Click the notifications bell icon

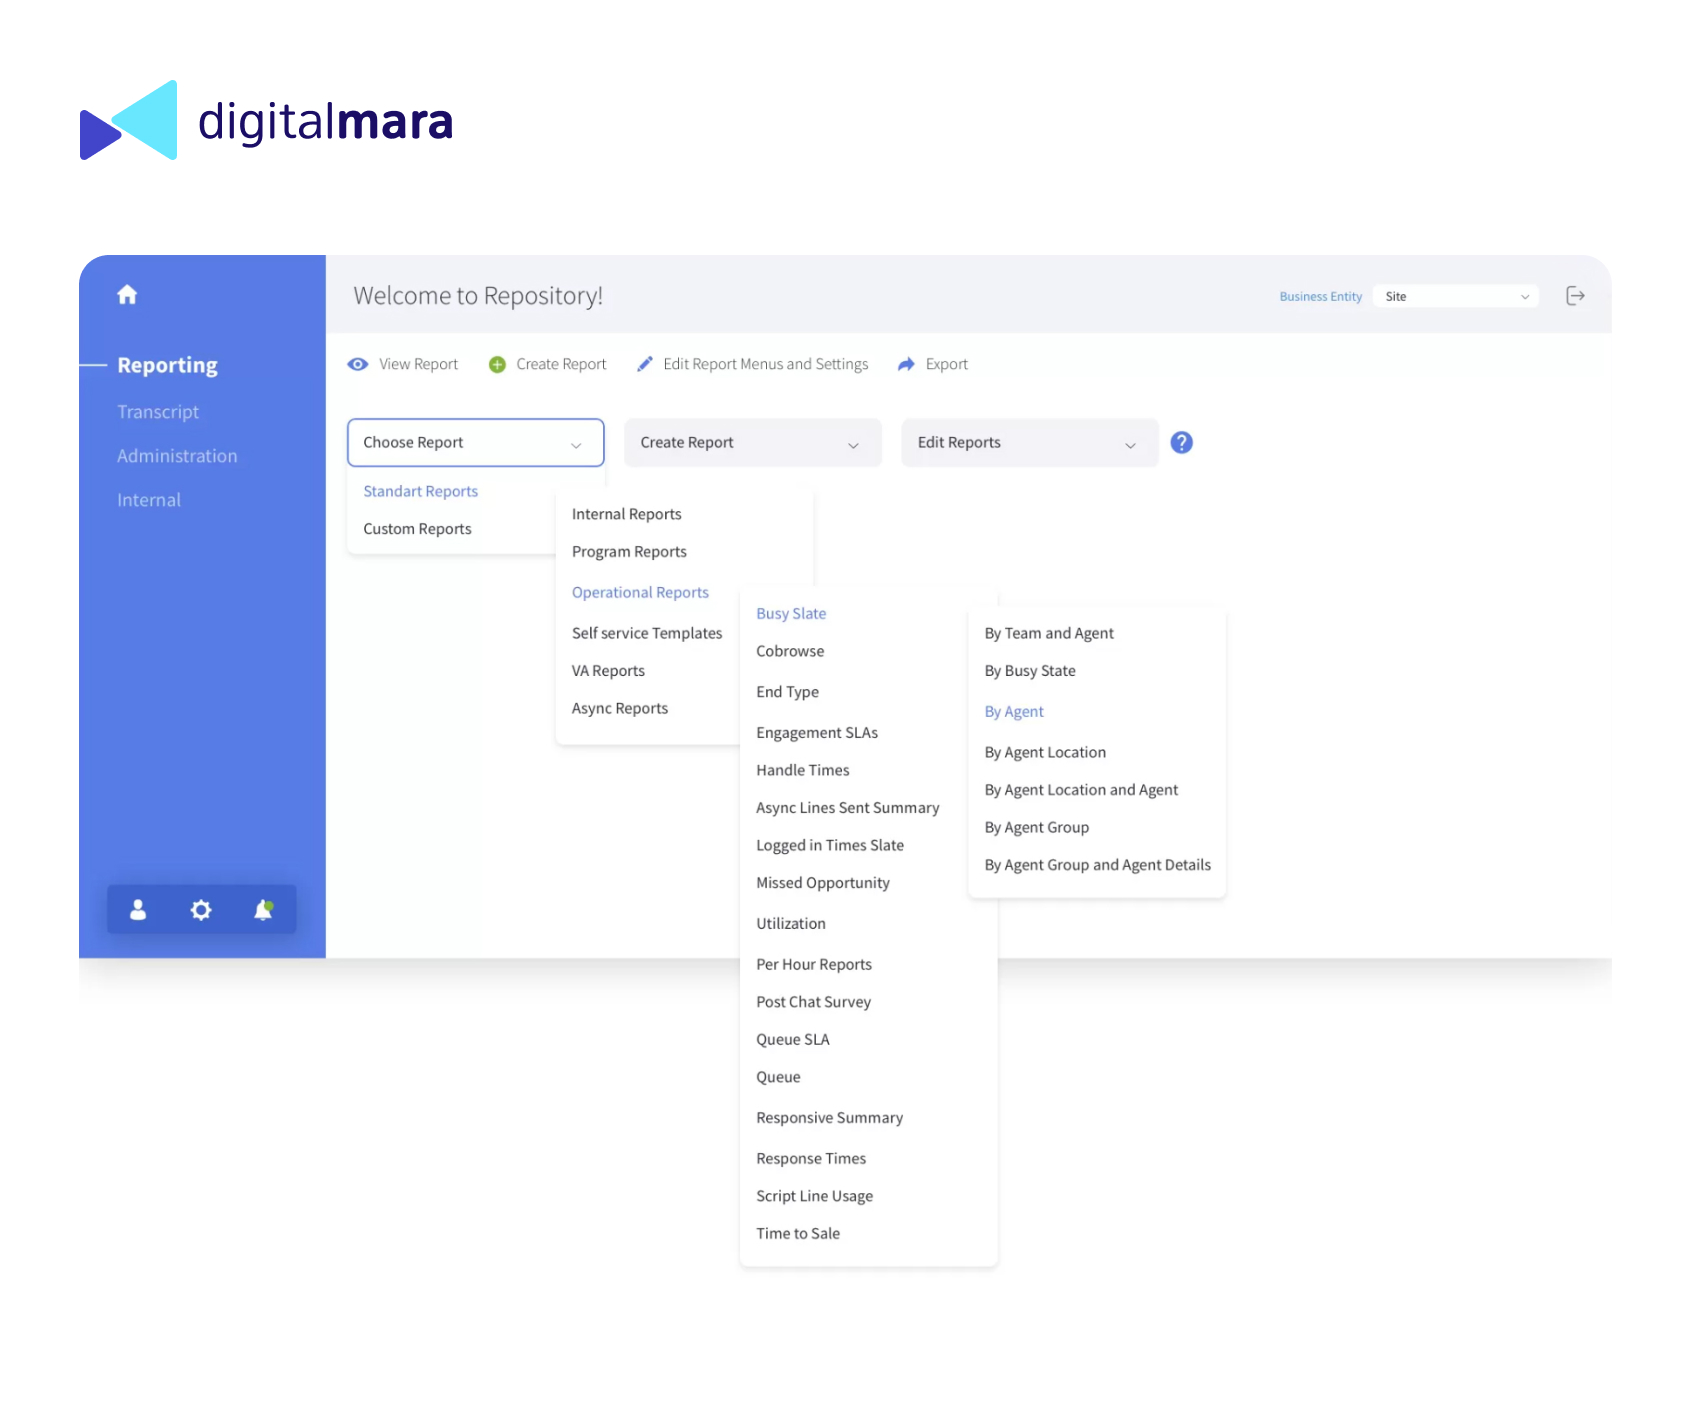(x=263, y=910)
